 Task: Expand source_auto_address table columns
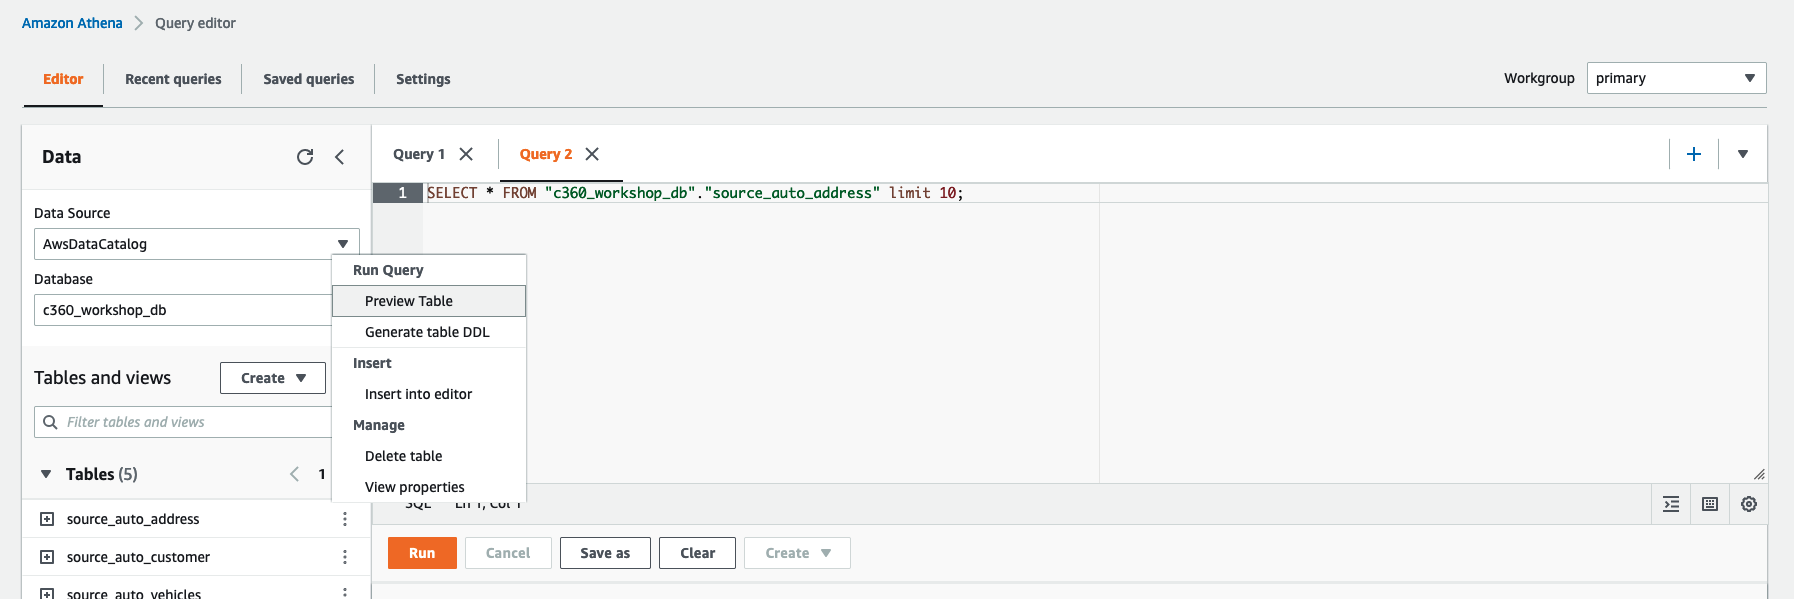(47, 519)
